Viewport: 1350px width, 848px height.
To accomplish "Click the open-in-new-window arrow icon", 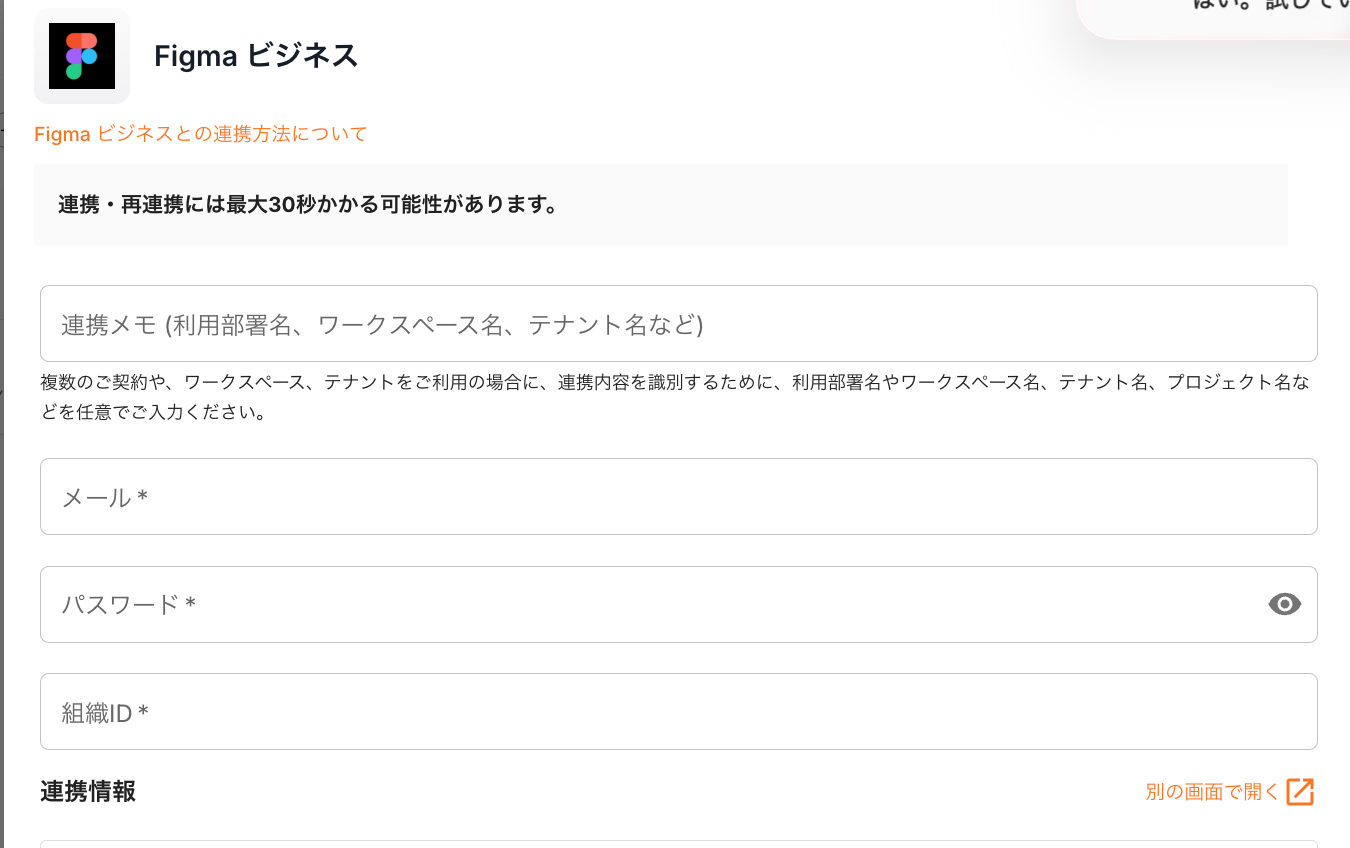I will click(1299, 792).
